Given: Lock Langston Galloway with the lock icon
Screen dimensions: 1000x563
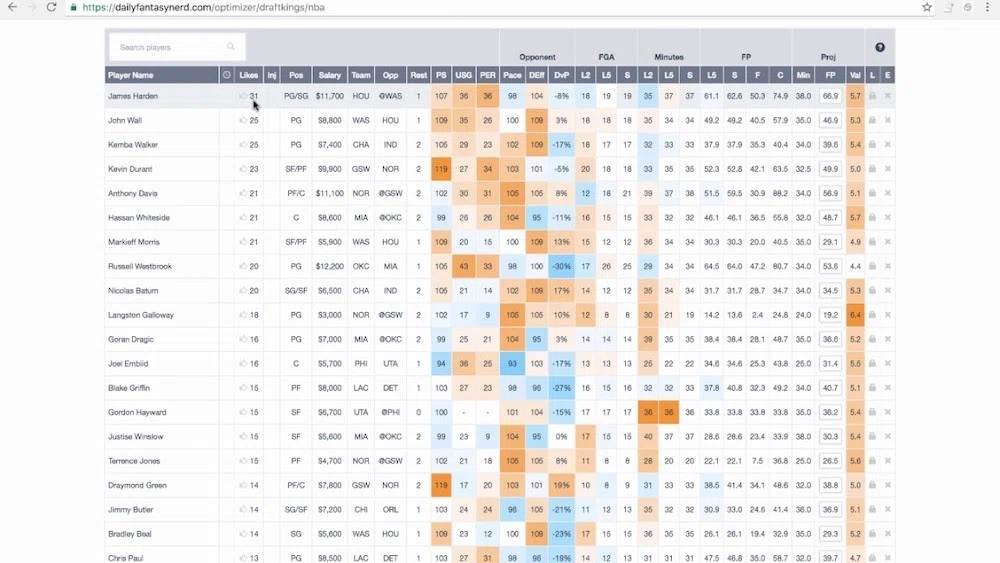Looking at the screenshot, I should [872, 315].
